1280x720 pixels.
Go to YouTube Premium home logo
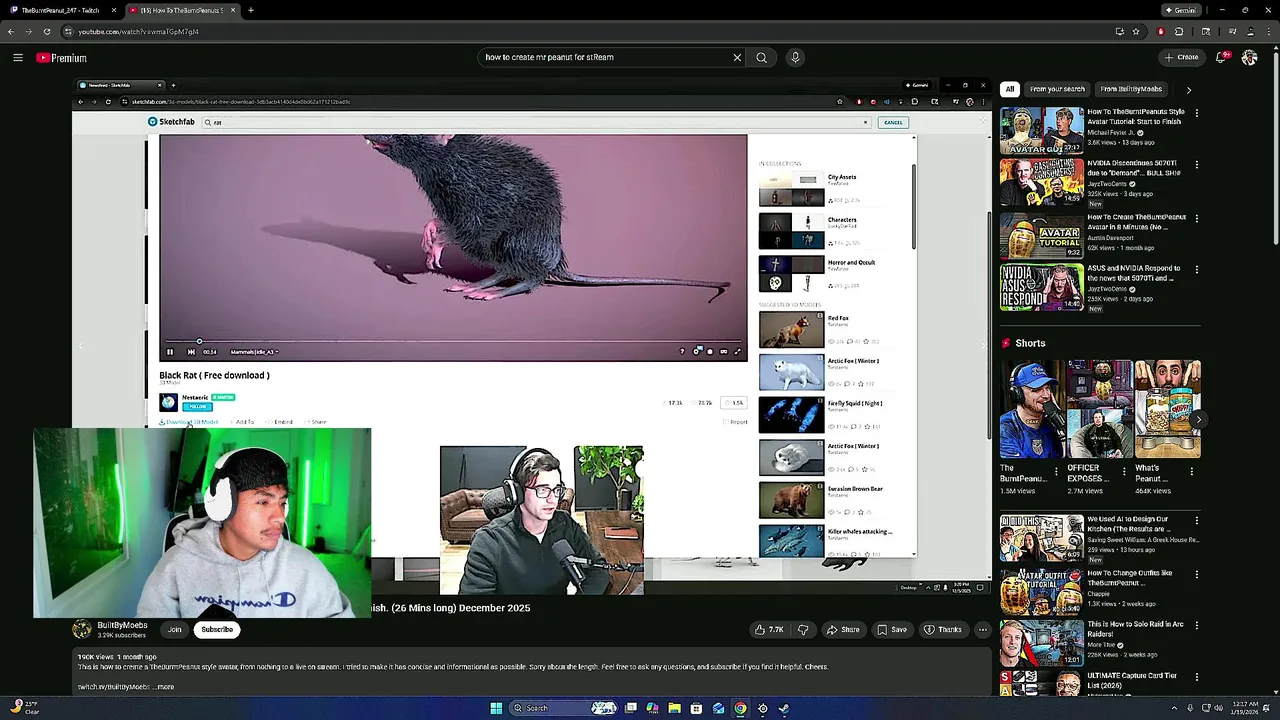tap(62, 58)
